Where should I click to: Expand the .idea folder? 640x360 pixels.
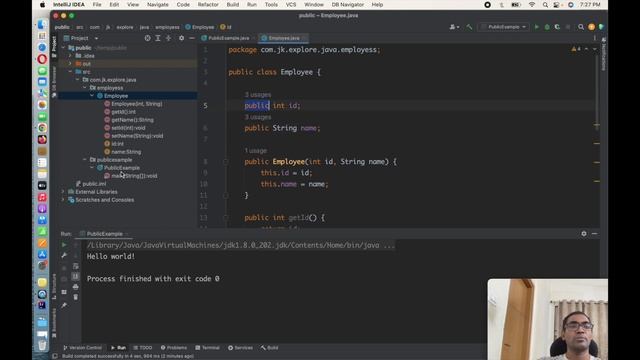70,56
